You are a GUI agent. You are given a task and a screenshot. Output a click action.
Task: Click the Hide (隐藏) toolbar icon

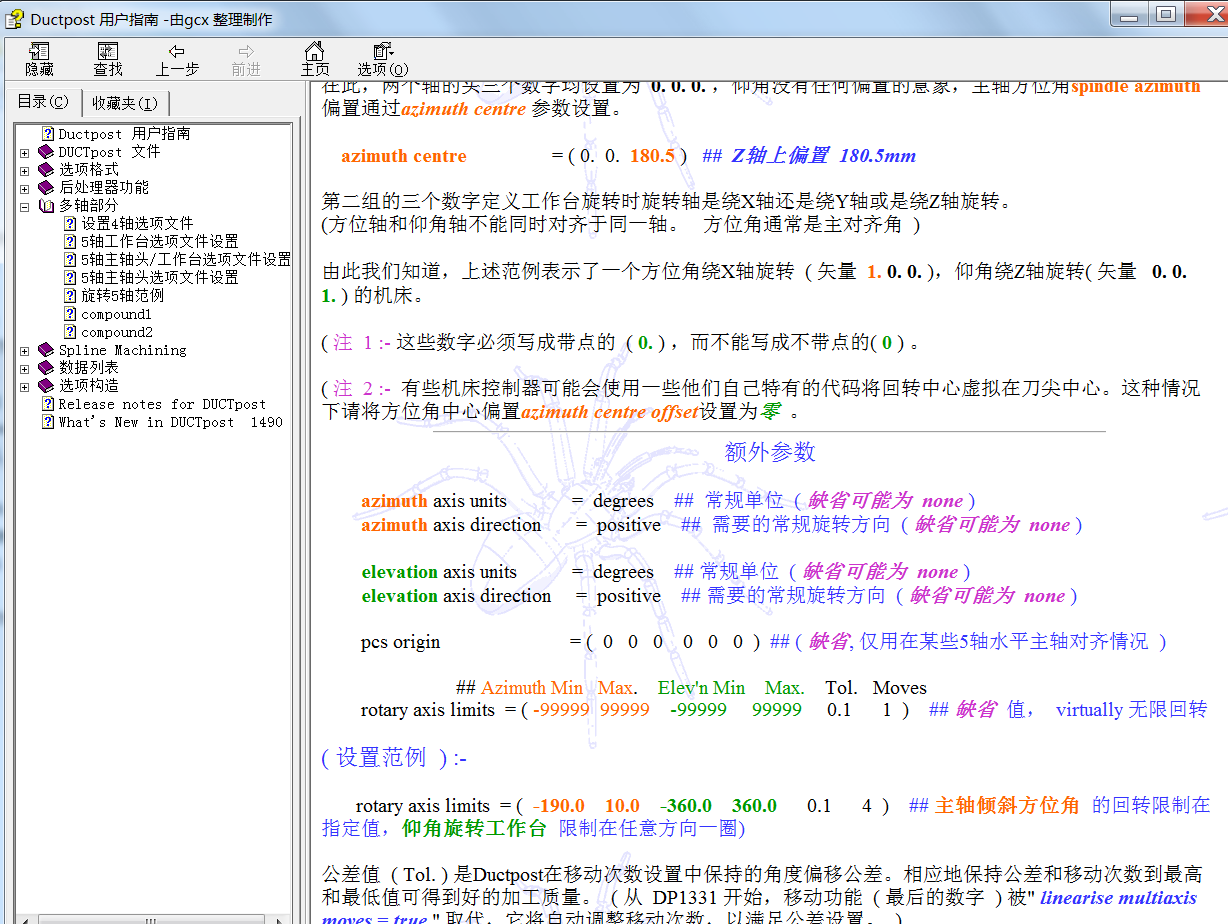(40, 60)
